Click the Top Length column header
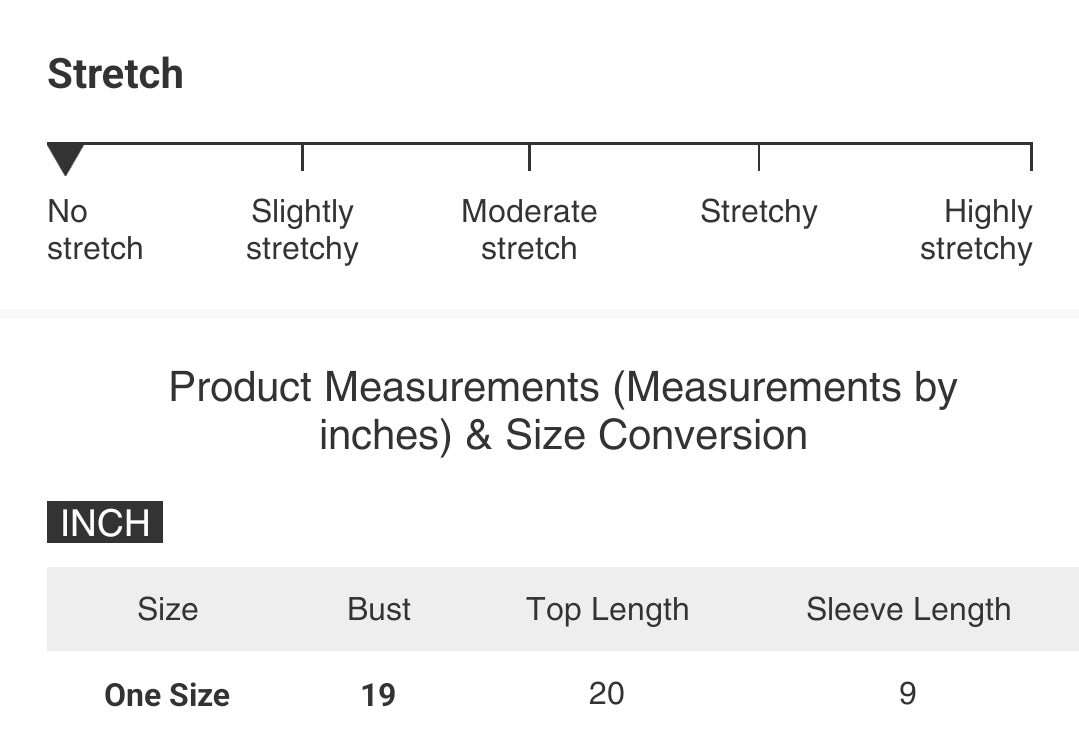This screenshot has width=1079, height=735. tap(607, 609)
